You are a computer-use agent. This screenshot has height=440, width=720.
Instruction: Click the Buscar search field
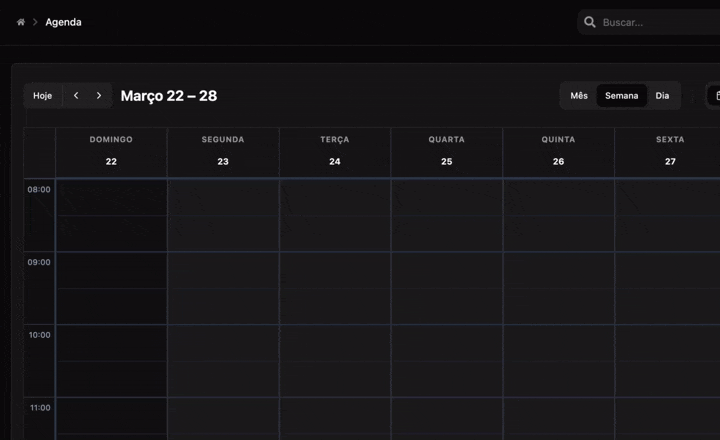(x=648, y=22)
